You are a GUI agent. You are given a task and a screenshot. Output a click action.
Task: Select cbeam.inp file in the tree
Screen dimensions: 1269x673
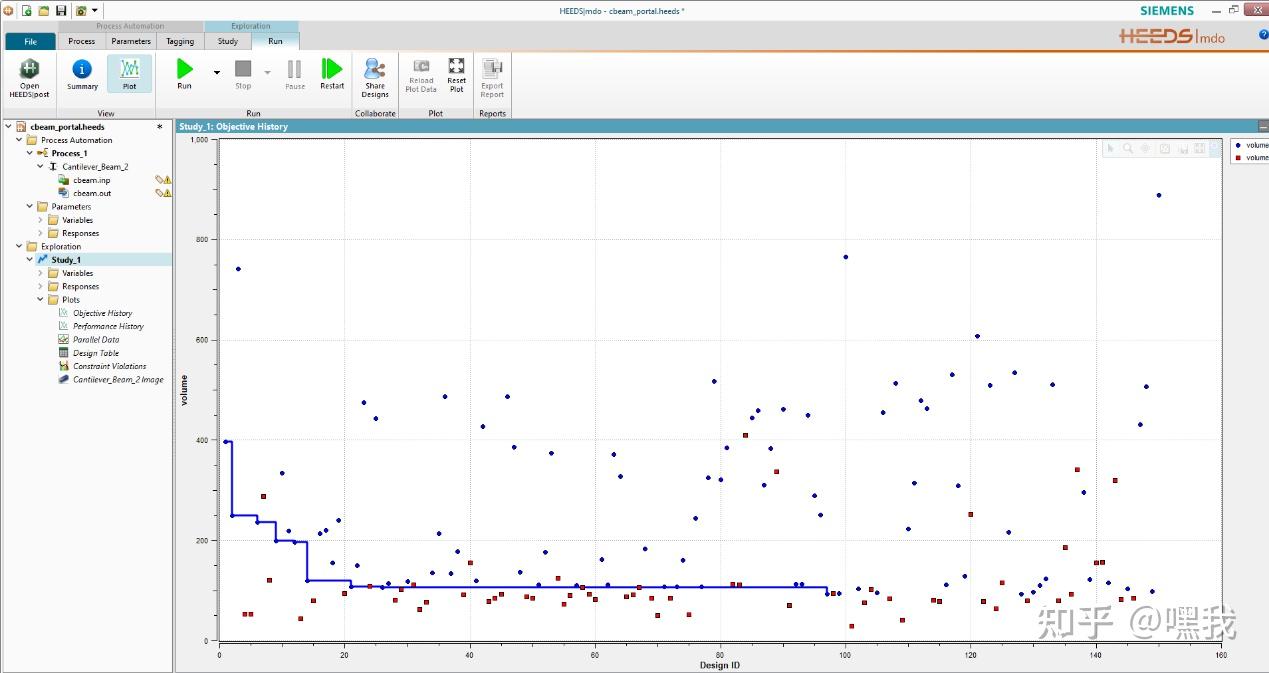[x=91, y=180]
